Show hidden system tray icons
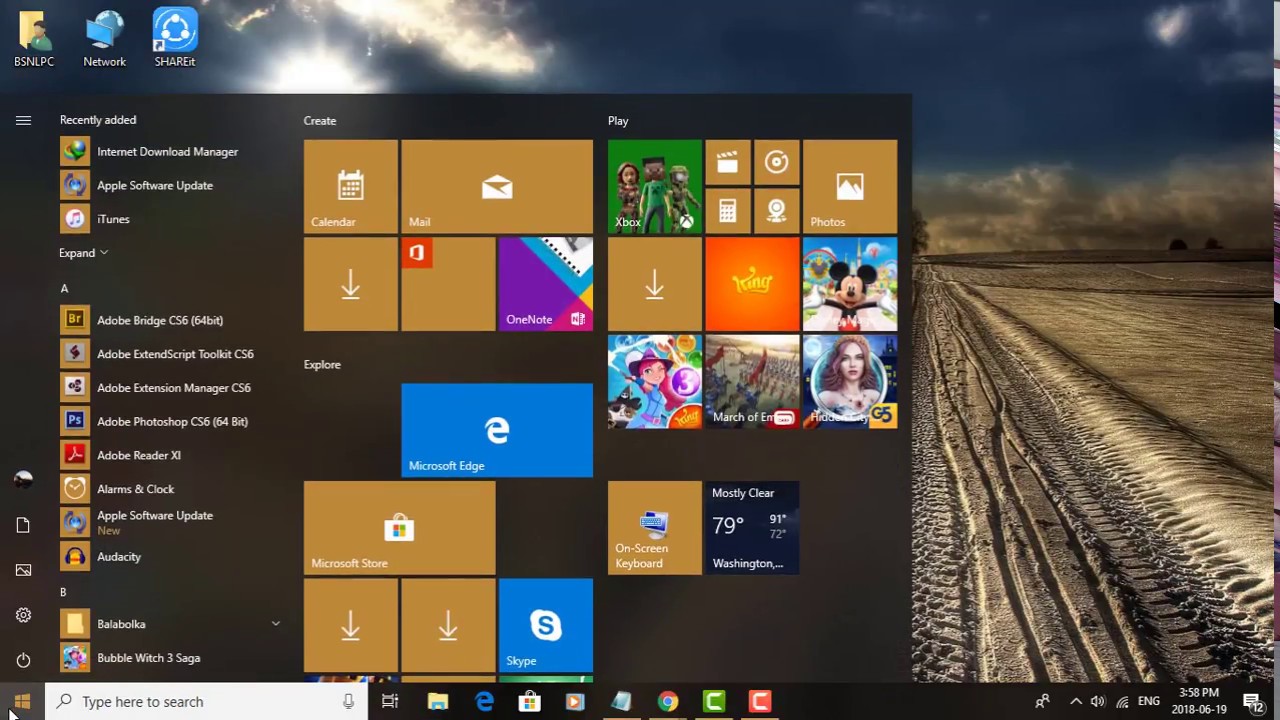Viewport: 1280px width, 720px height. [x=1076, y=702]
